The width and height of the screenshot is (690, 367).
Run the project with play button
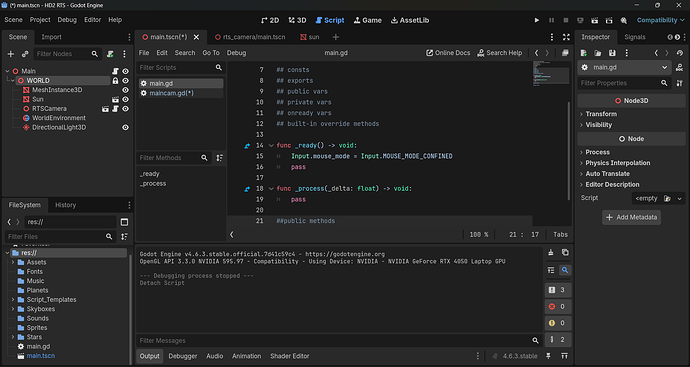click(536, 20)
